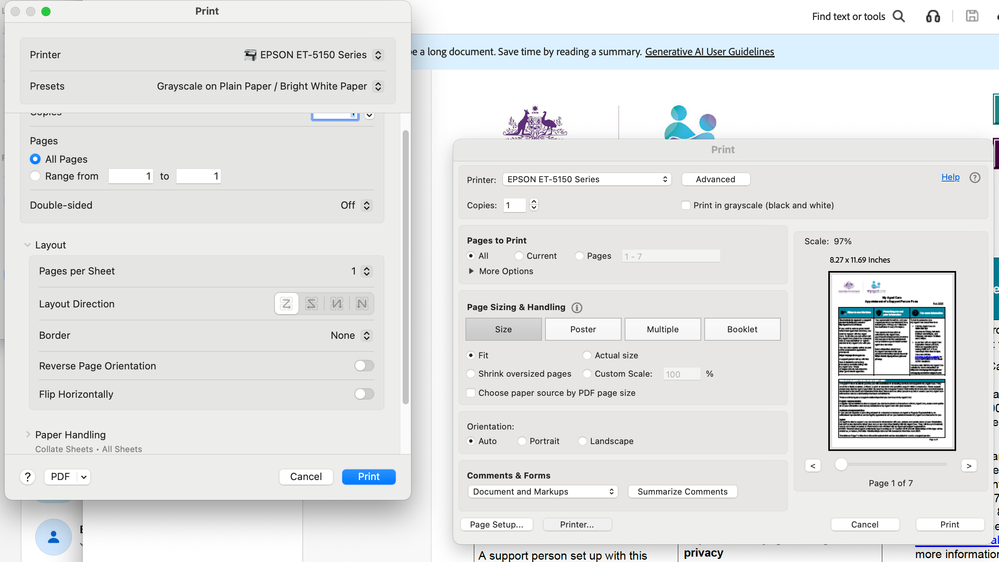Select the All Pages radio button
This screenshot has height=562, width=999.
tap(35, 159)
